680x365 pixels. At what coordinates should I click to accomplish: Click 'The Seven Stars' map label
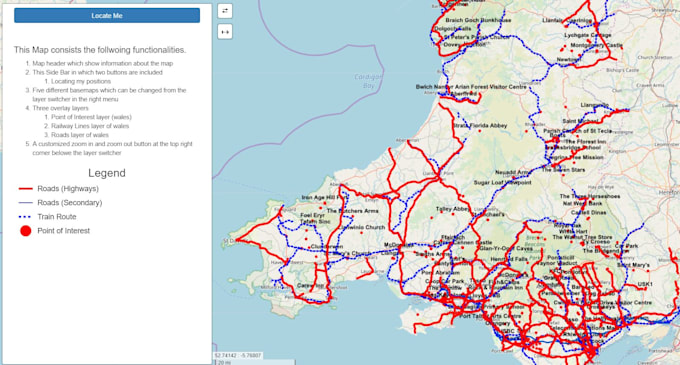(x=563, y=170)
